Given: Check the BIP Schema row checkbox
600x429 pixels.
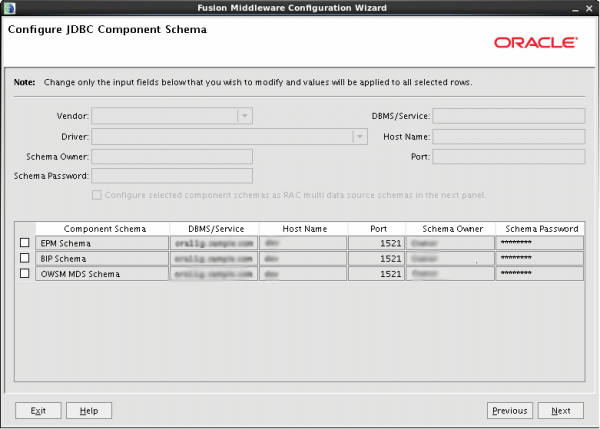Looking at the screenshot, I should (x=24, y=258).
